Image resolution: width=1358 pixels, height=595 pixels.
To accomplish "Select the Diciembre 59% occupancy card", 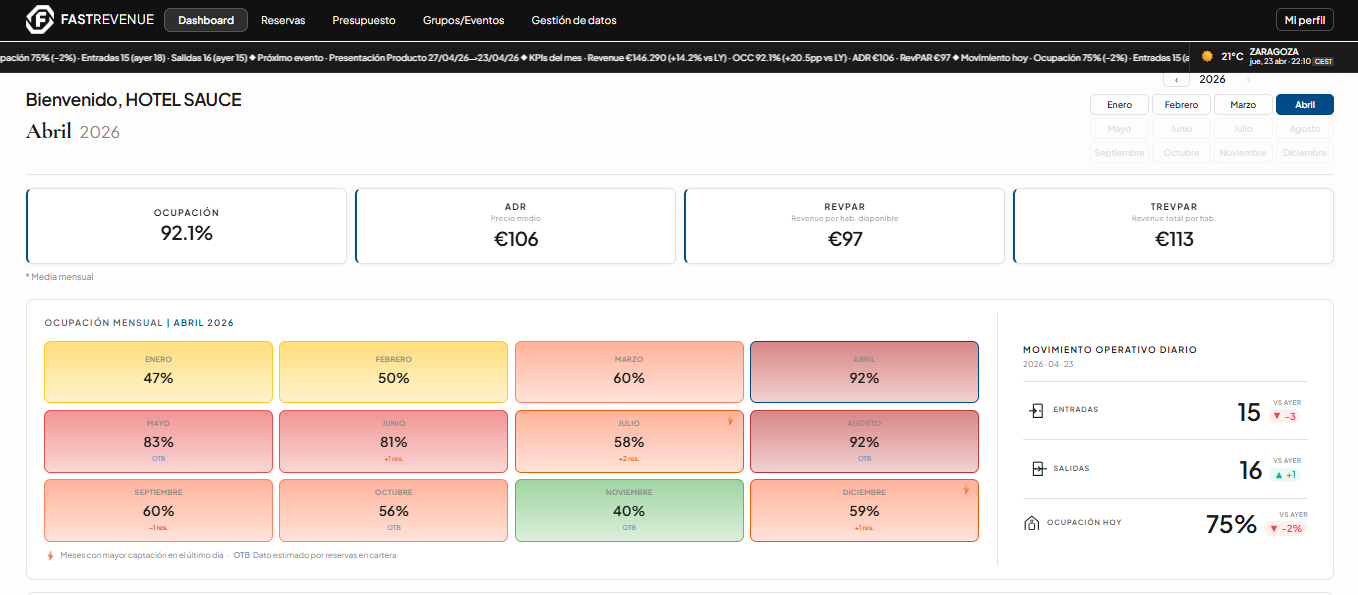I will coord(864,510).
